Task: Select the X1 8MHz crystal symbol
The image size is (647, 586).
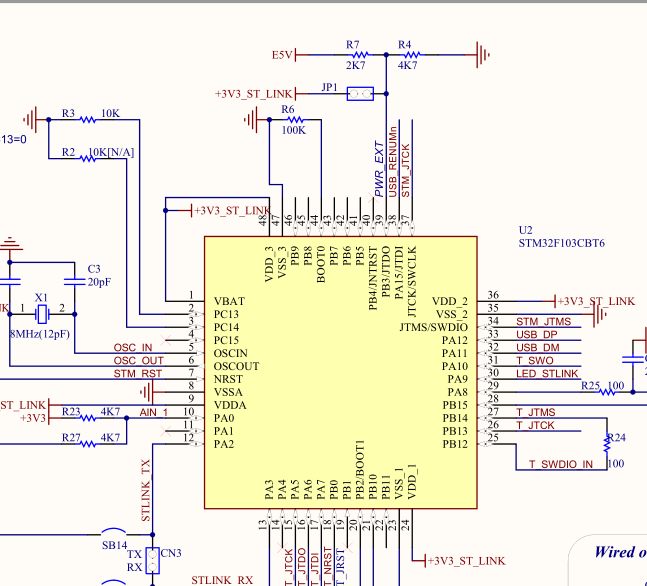Action: pyautogui.click(x=42, y=314)
